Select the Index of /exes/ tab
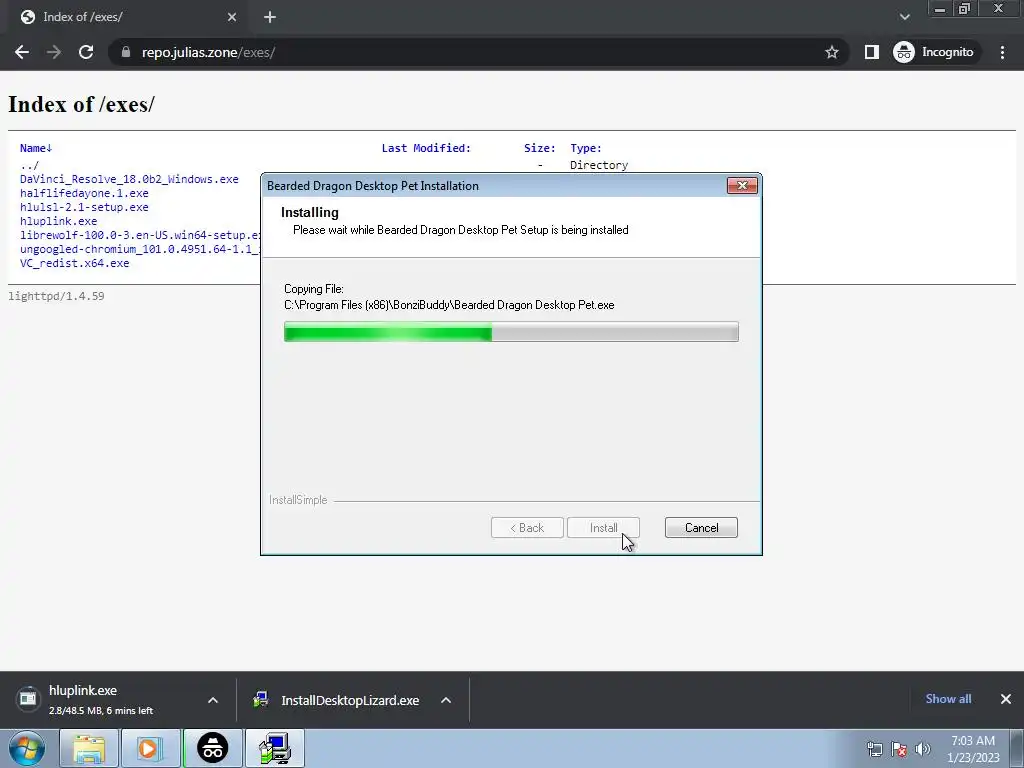The height and width of the screenshot is (768, 1024). (128, 17)
